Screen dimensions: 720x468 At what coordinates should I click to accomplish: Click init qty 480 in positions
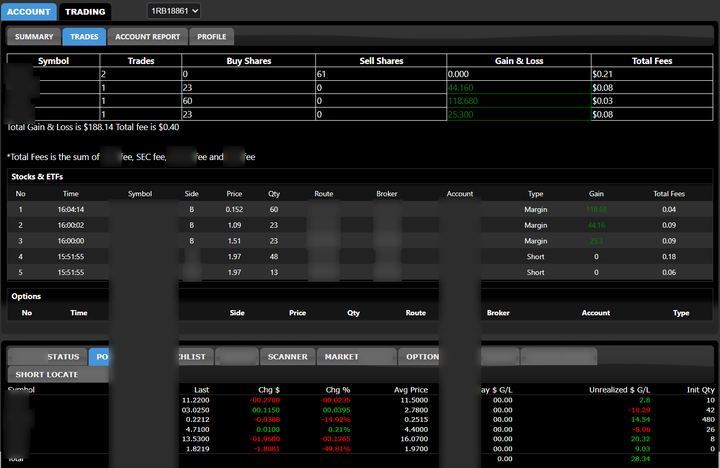[708, 419]
